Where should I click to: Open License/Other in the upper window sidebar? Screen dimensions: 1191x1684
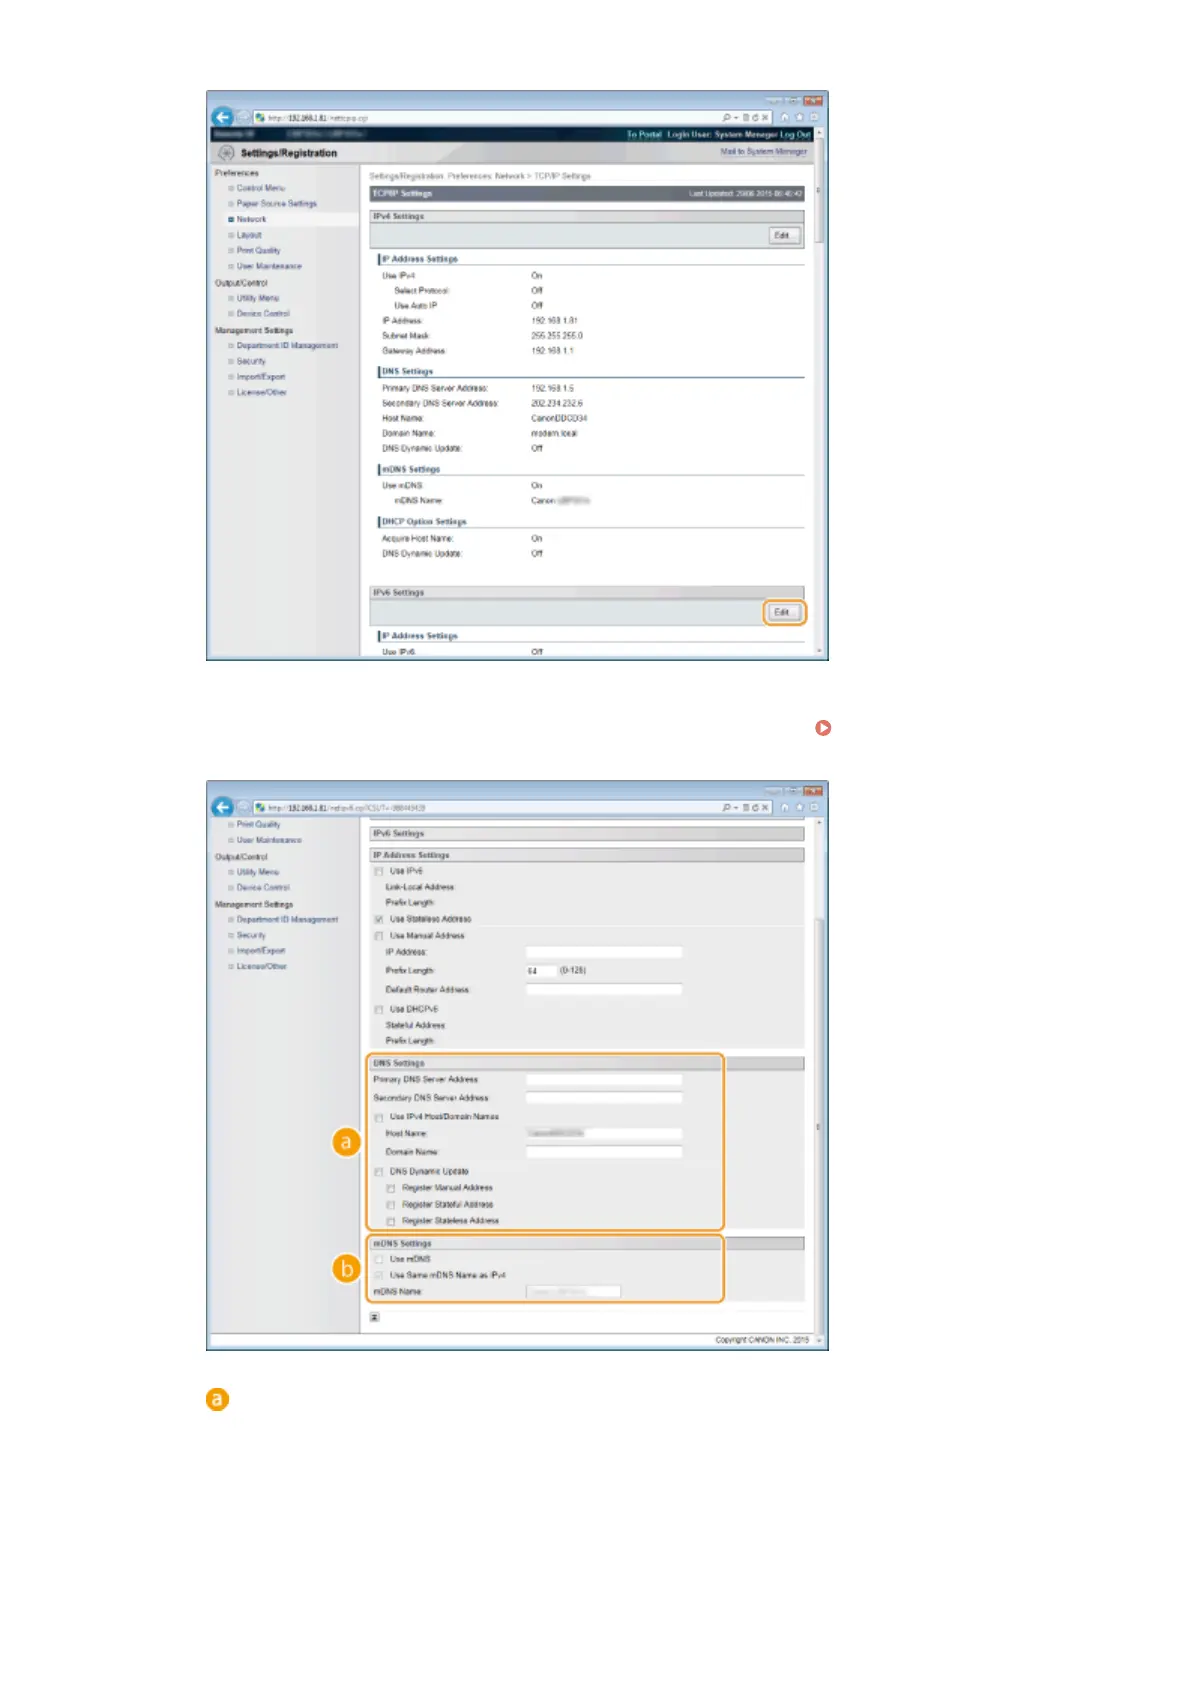[x=261, y=392]
